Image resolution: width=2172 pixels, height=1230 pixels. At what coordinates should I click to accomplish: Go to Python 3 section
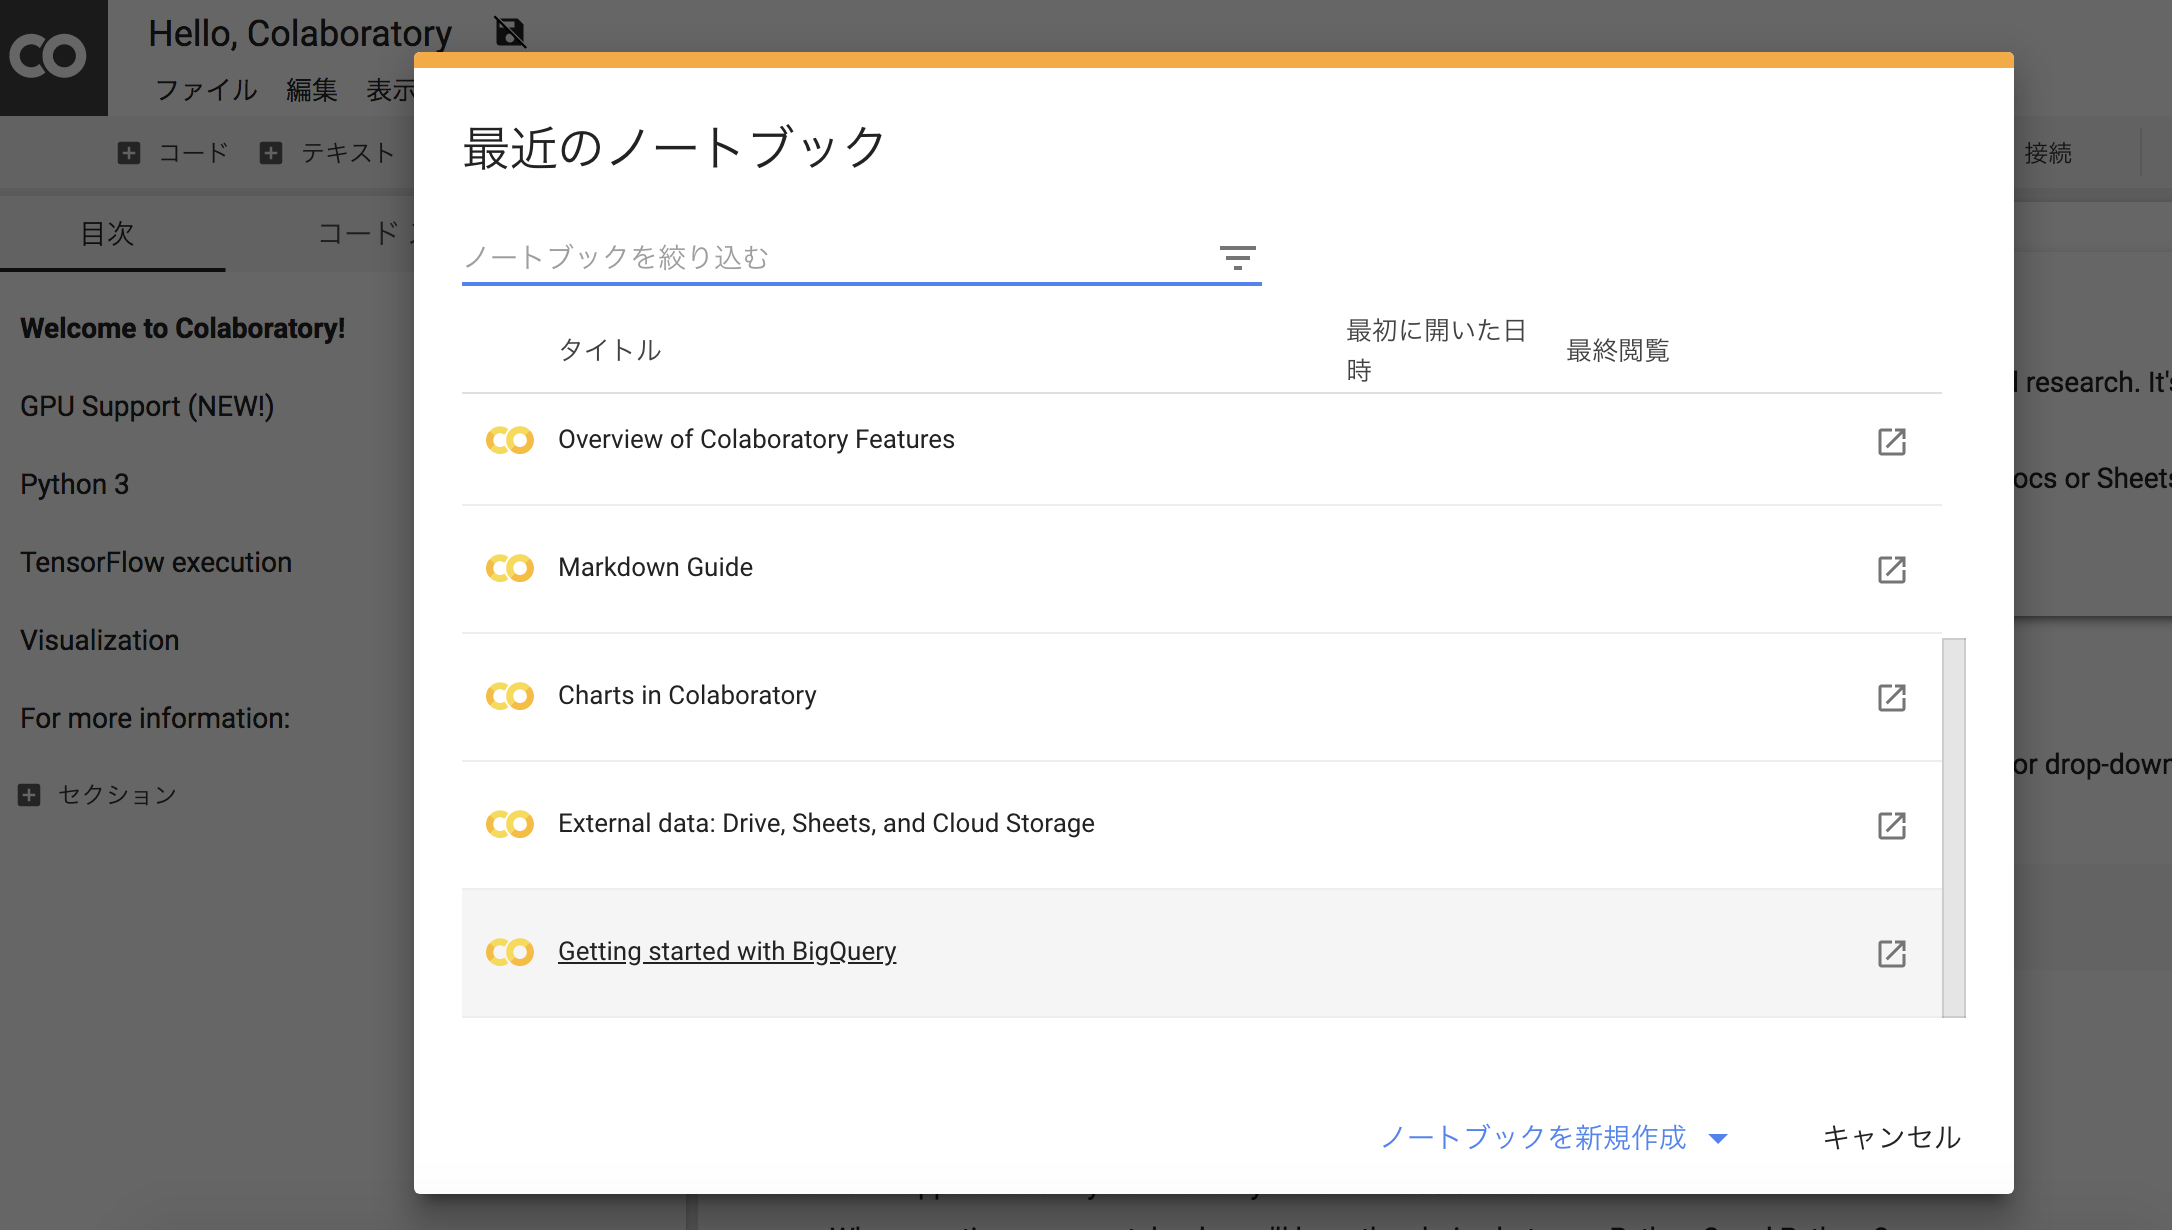pos(75,484)
